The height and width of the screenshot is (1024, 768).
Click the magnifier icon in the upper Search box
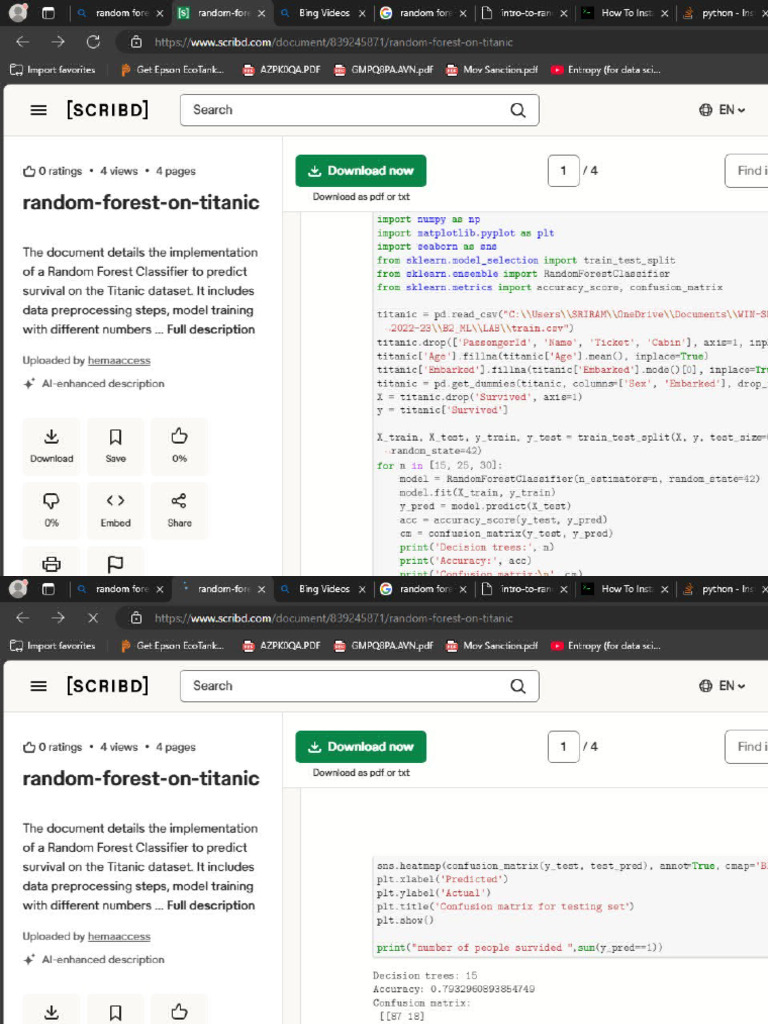point(518,110)
